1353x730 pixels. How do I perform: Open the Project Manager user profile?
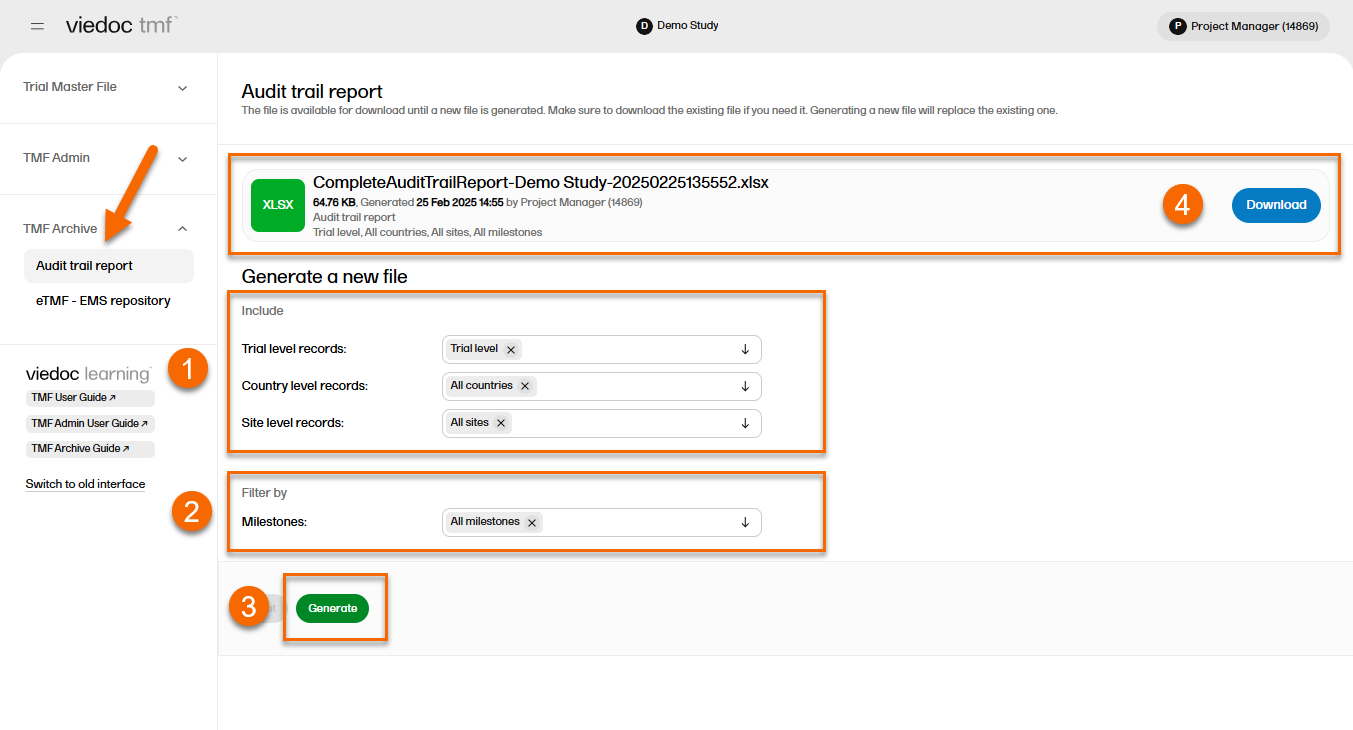1243,27
